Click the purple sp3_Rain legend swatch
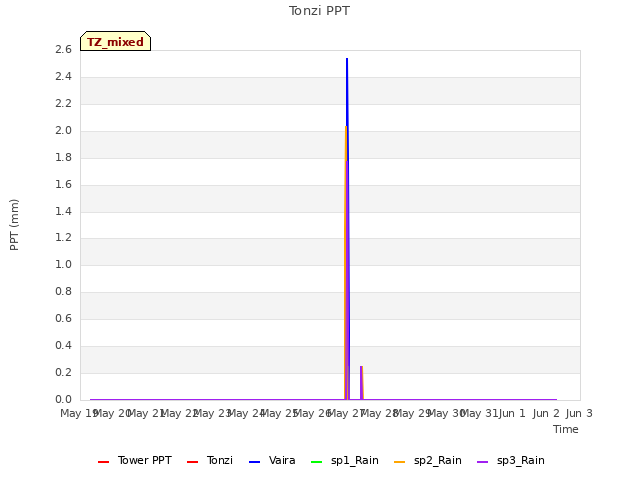The height and width of the screenshot is (480, 640). coord(482,462)
